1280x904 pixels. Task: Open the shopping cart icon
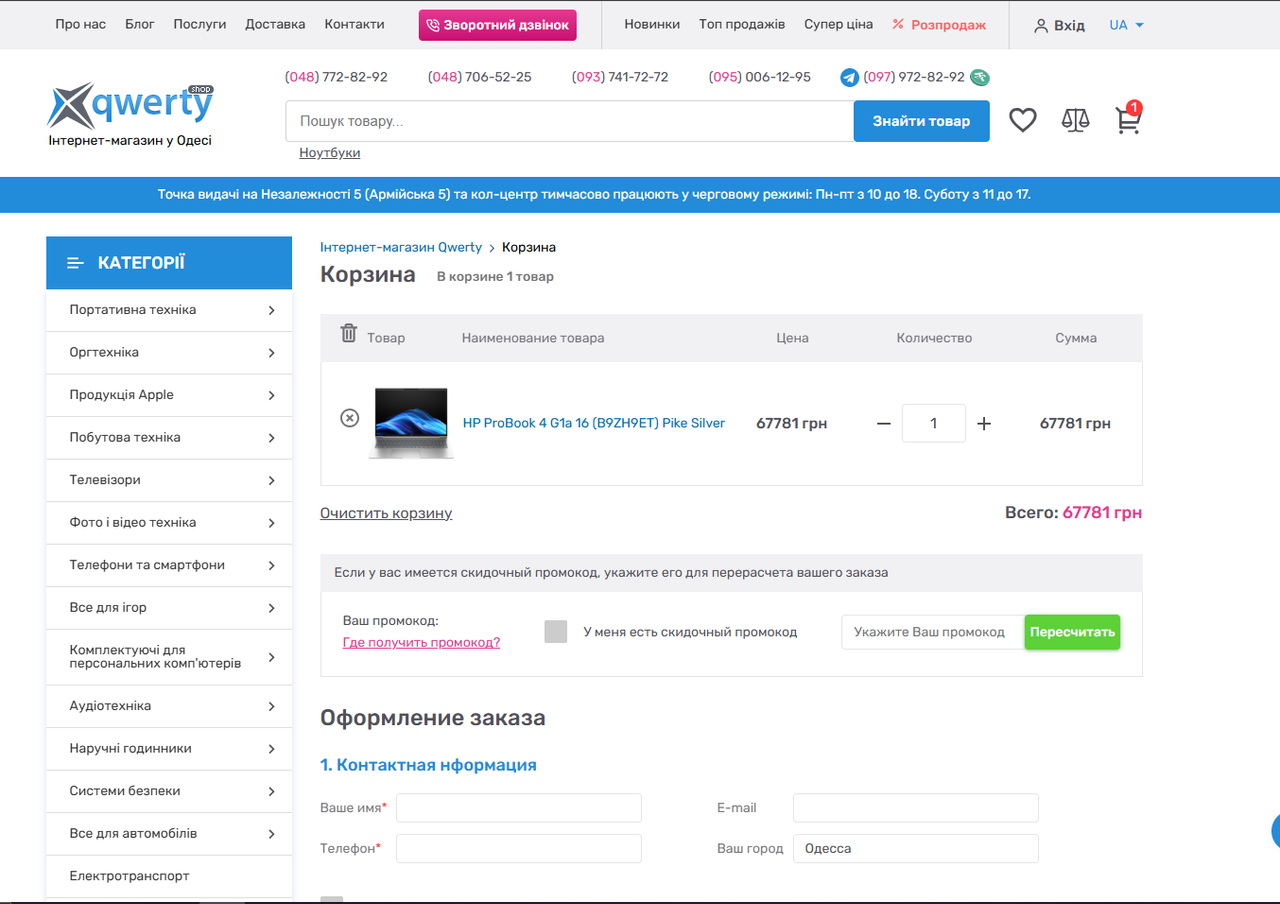tap(1128, 119)
